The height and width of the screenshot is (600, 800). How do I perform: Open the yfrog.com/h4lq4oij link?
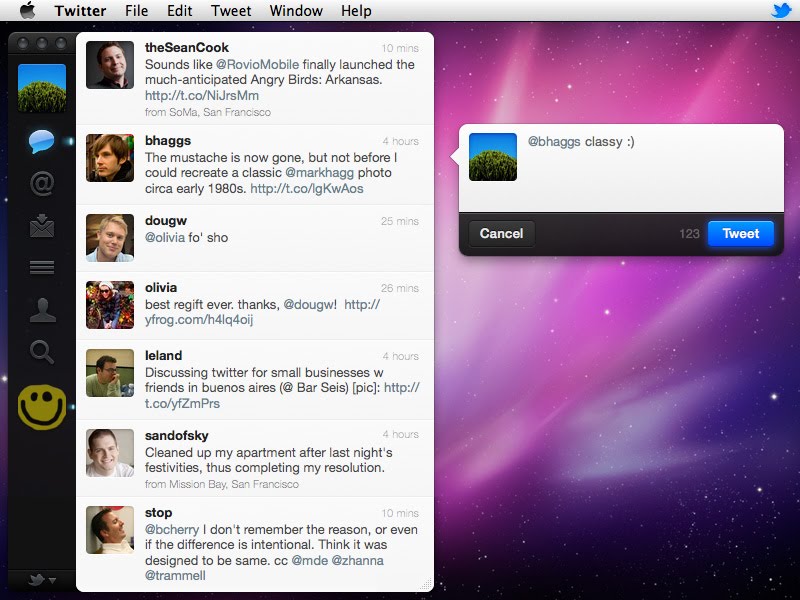point(199,320)
